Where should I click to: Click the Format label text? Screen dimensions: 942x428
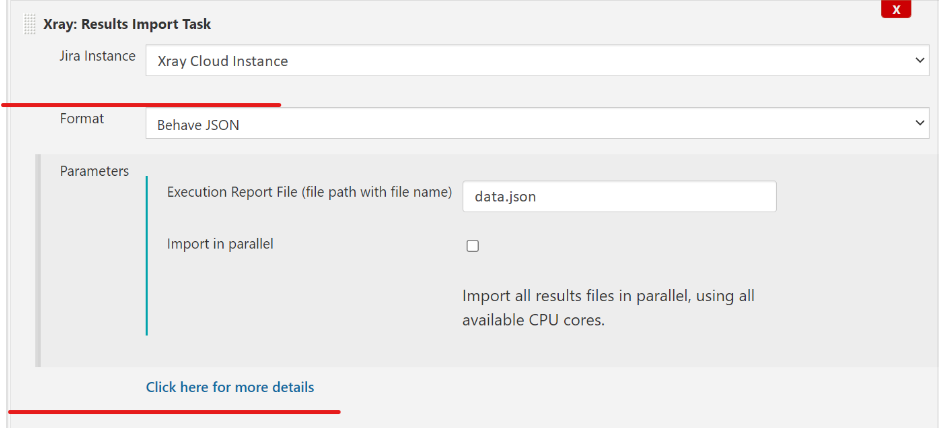(82, 118)
